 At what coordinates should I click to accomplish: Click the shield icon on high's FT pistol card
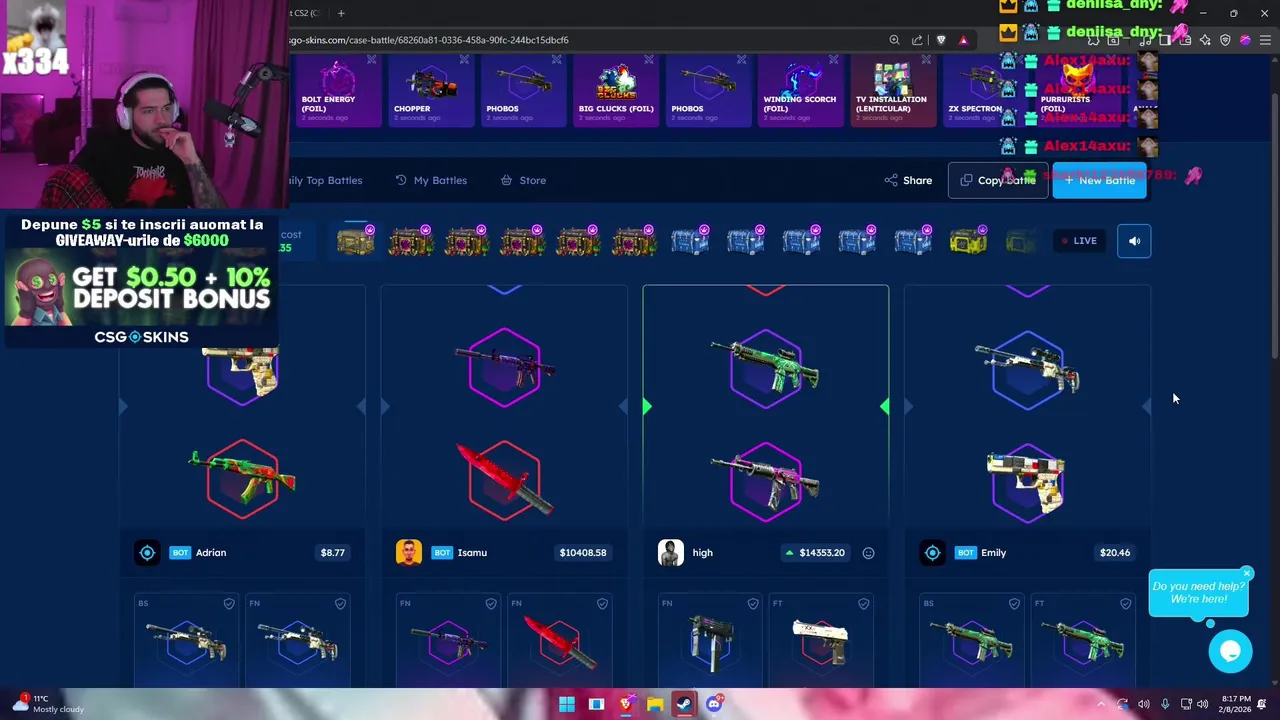coord(864,604)
